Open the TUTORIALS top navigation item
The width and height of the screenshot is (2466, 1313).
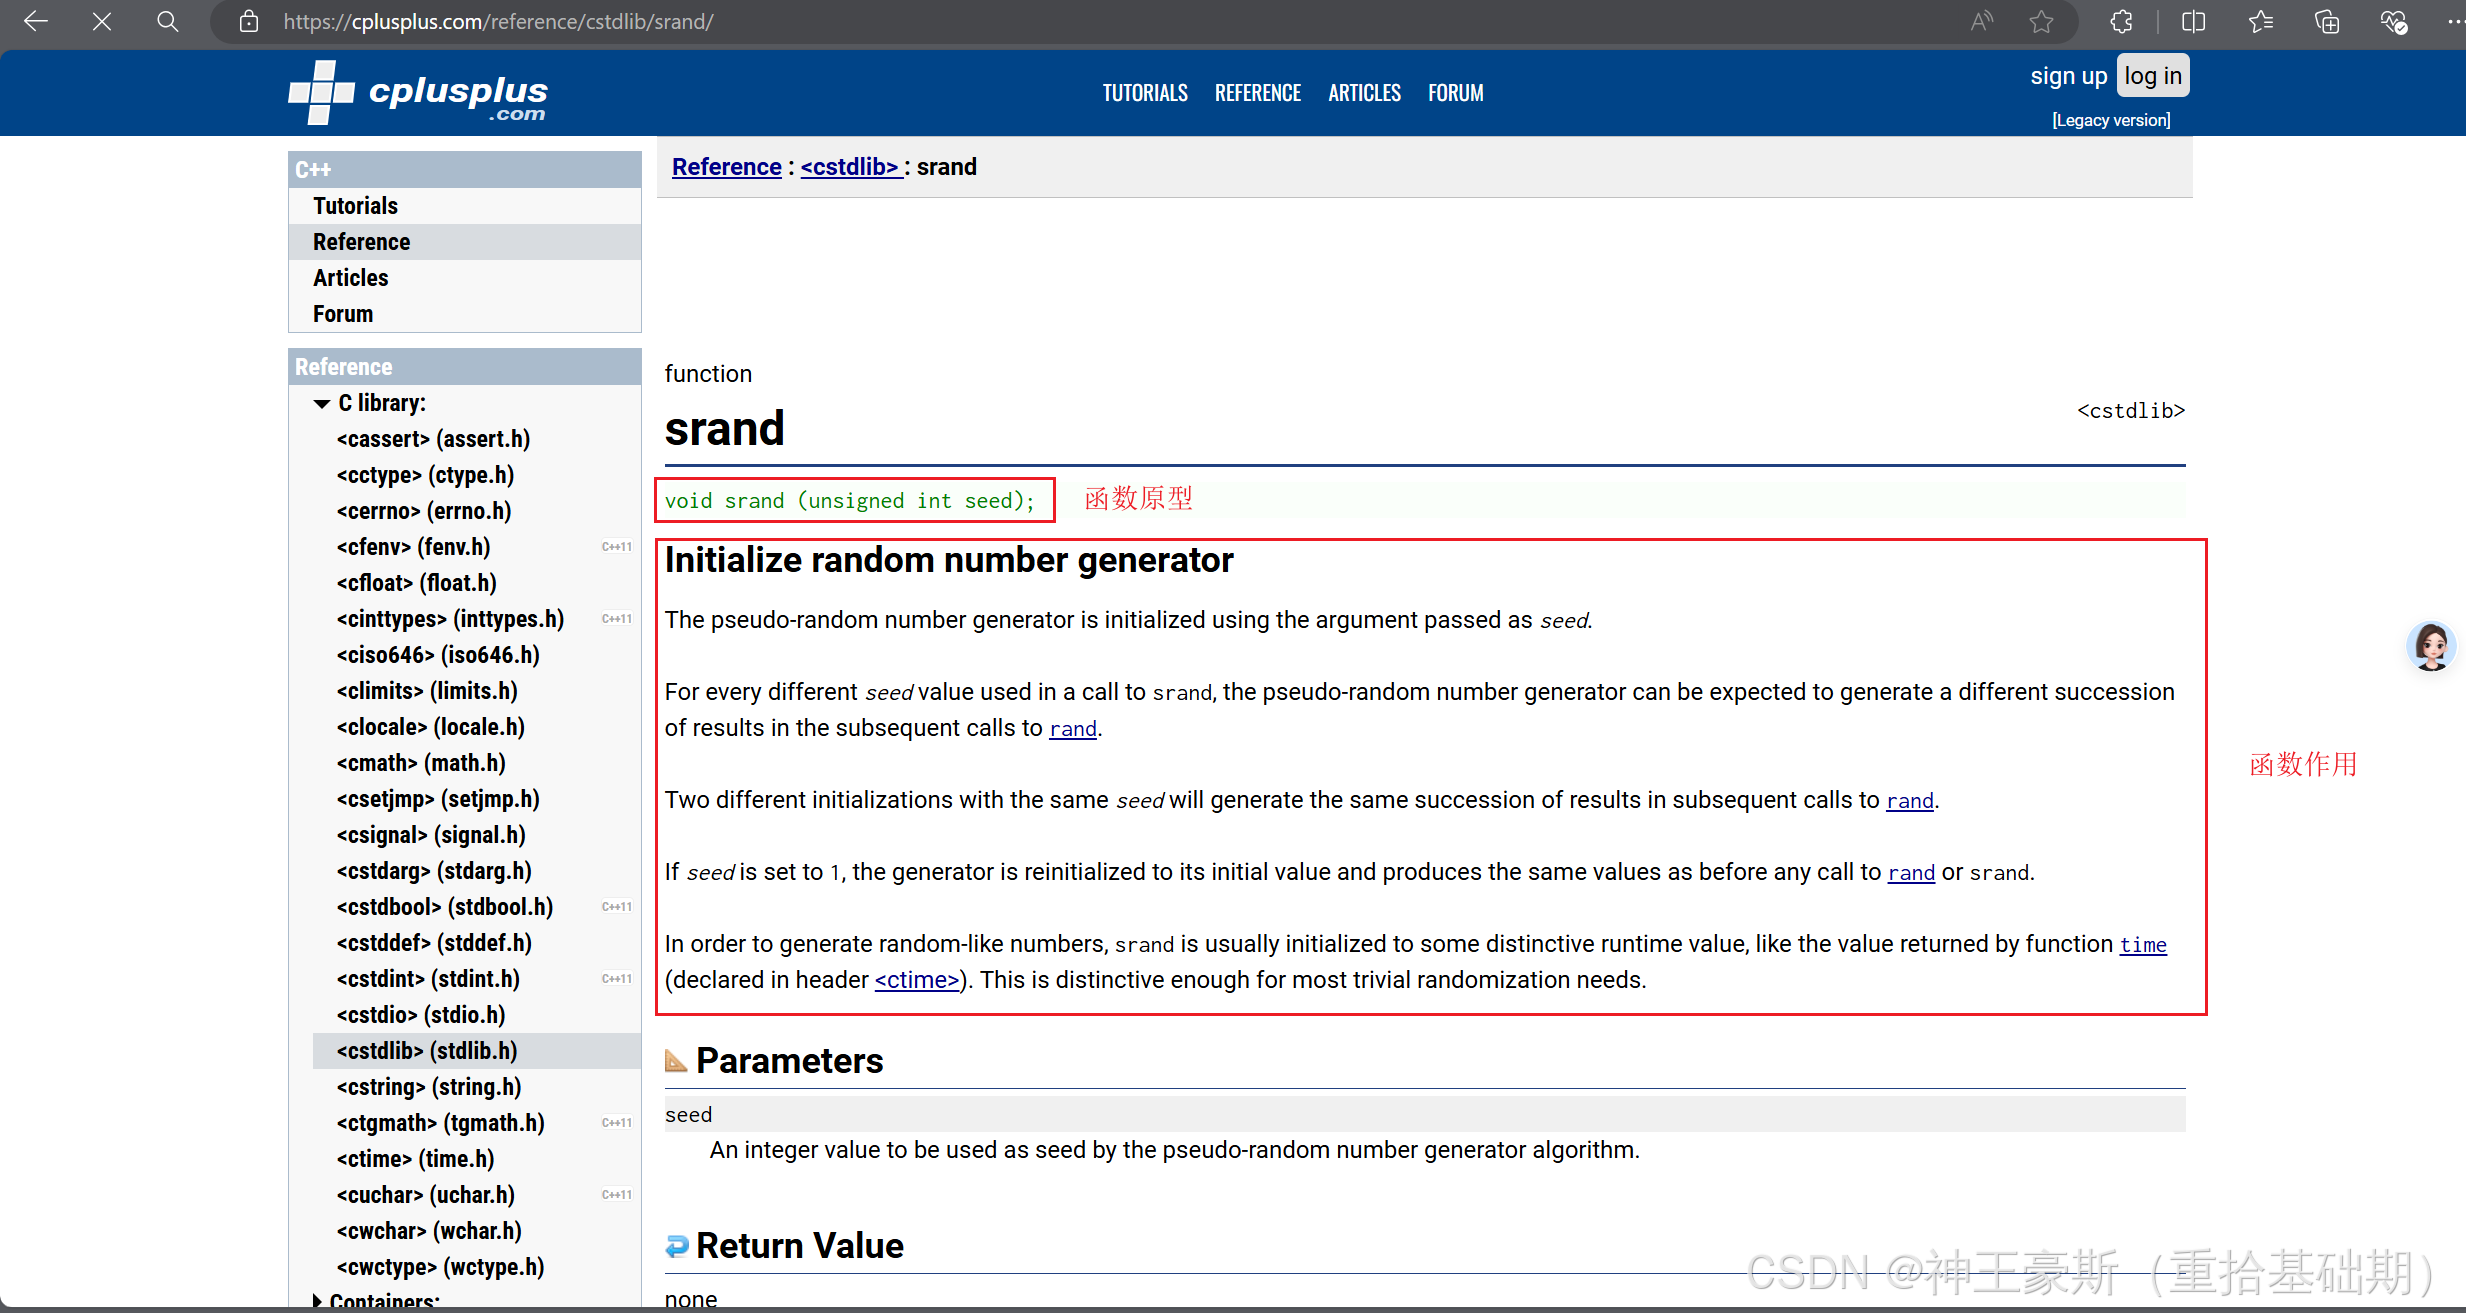point(1145,93)
